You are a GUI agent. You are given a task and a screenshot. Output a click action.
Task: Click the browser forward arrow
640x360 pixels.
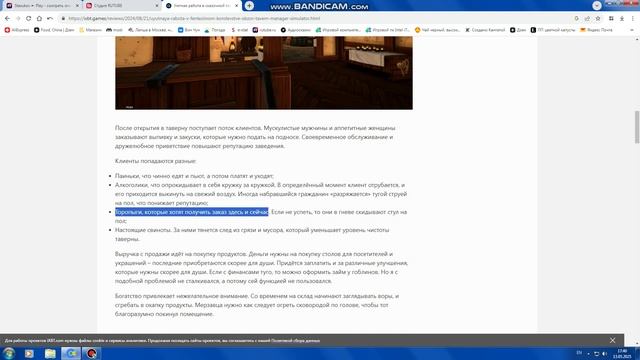tap(18, 18)
